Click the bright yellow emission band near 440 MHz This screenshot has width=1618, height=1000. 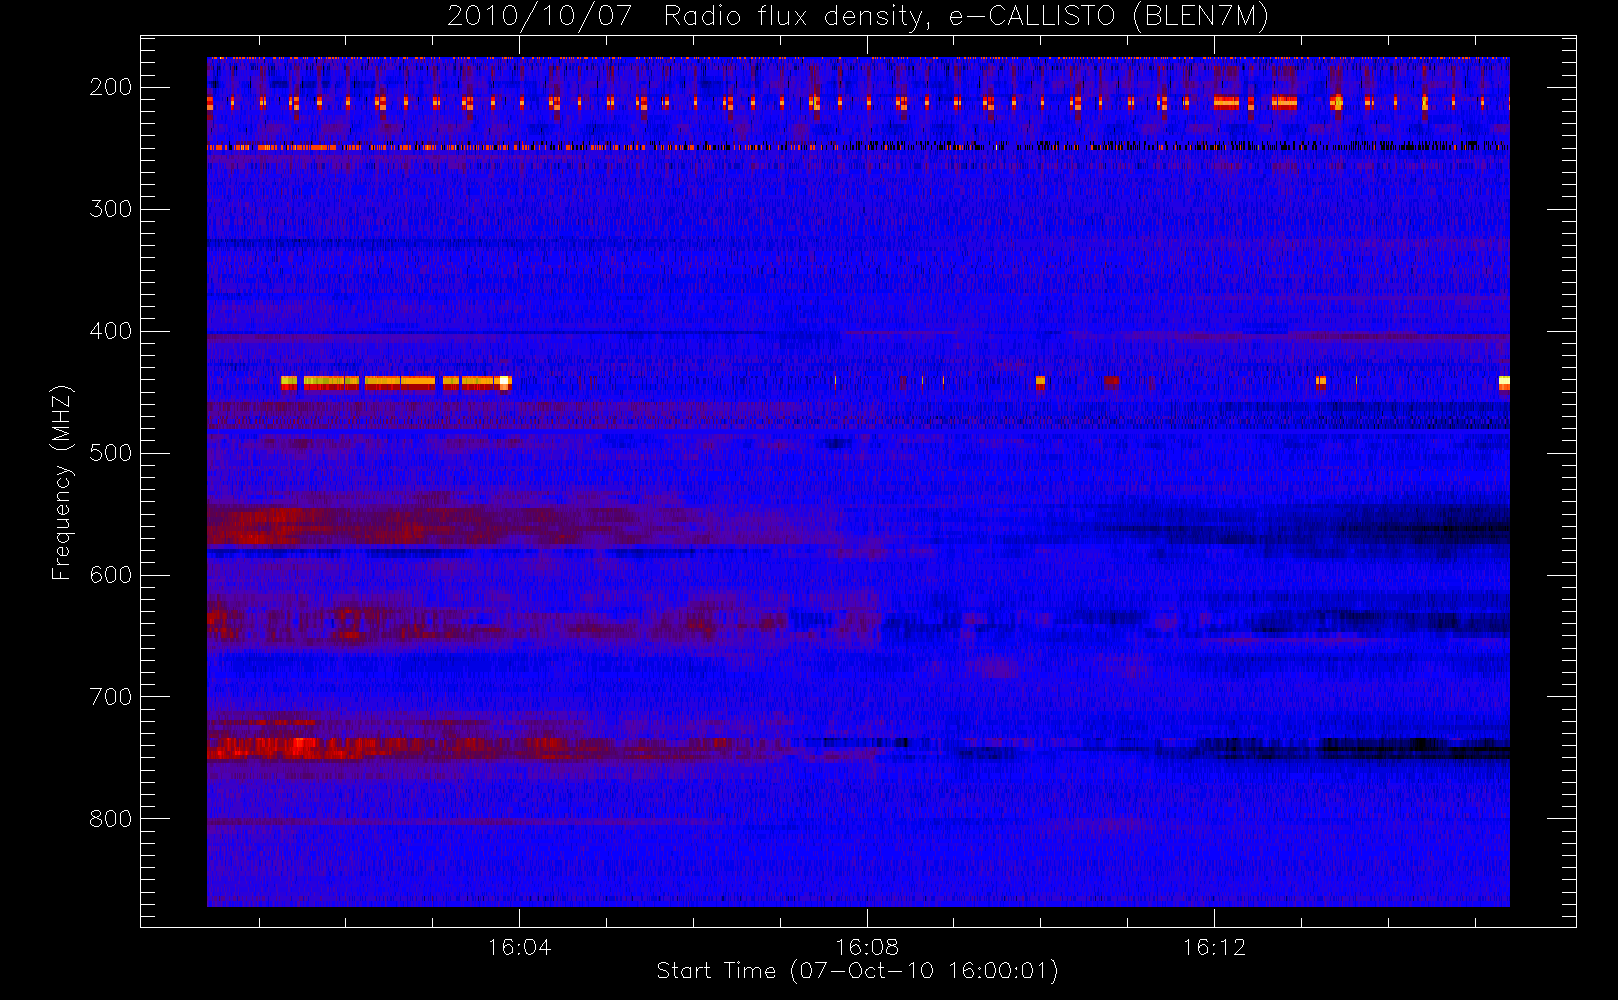pyautogui.click(x=396, y=381)
